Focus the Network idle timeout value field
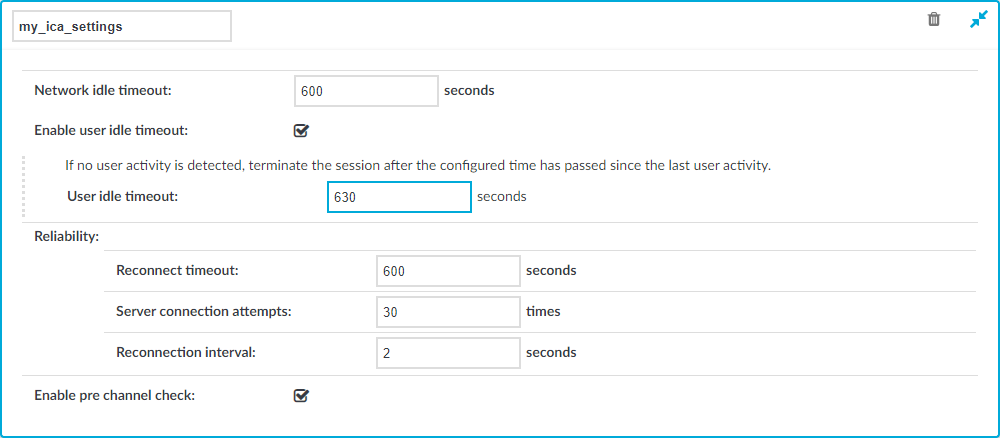This screenshot has width=1000, height=438. pos(367,91)
